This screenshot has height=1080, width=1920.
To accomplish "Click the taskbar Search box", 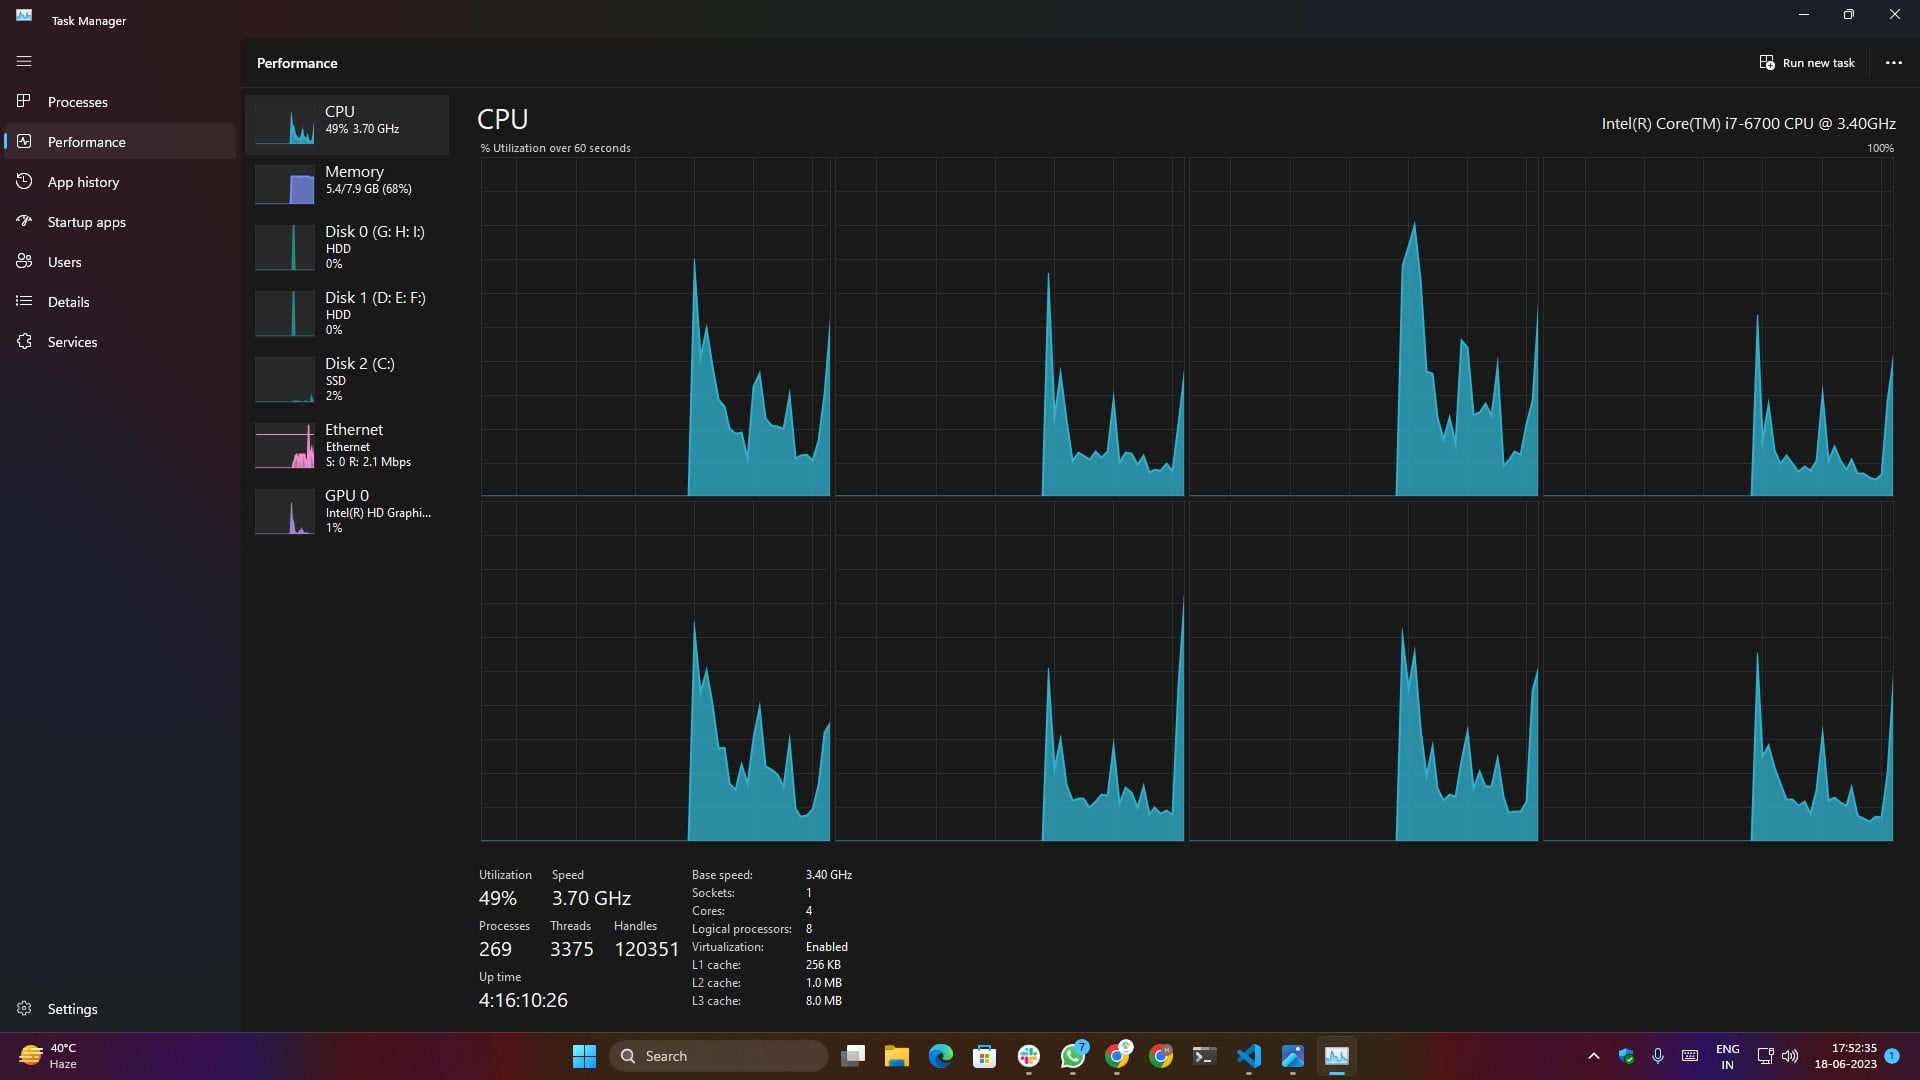I will (x=719, y=1056).
